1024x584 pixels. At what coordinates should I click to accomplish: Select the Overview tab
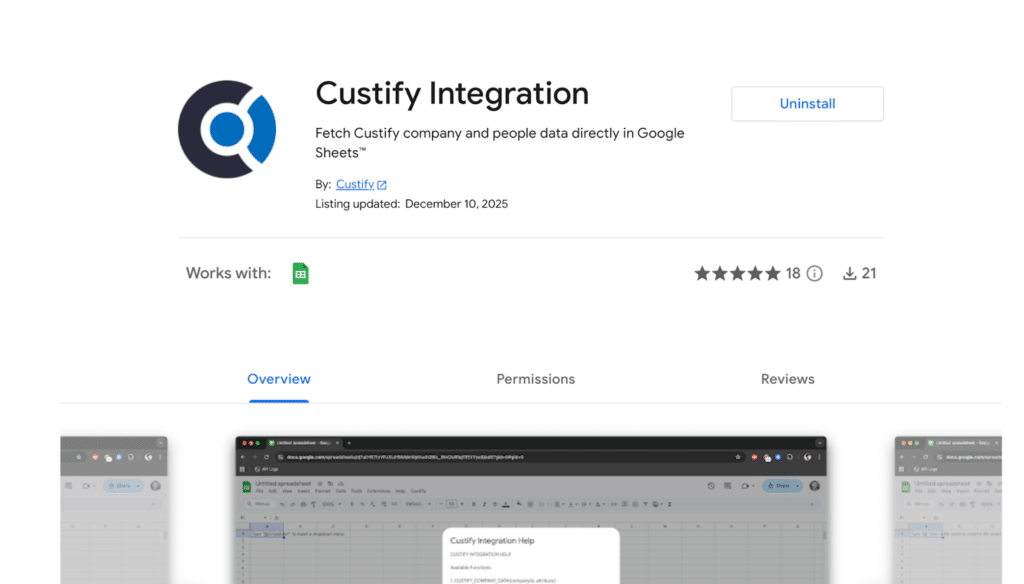tap(279, 379)
